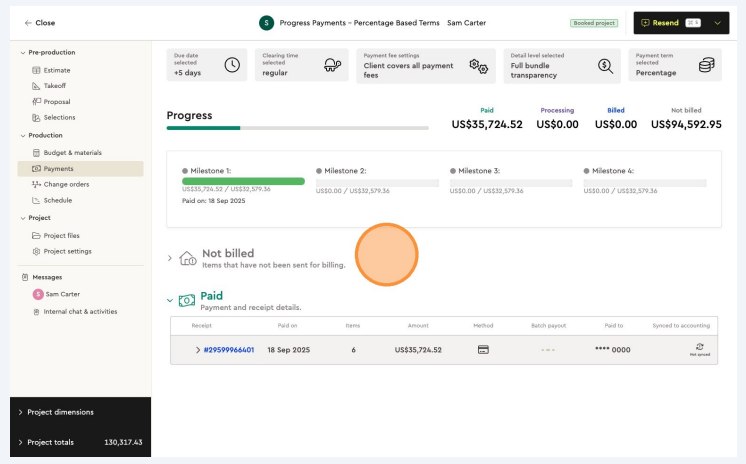Click the piggy bank Clearing time icon
The width and height of the screenshot is (746, 464).
pos(332,66)
